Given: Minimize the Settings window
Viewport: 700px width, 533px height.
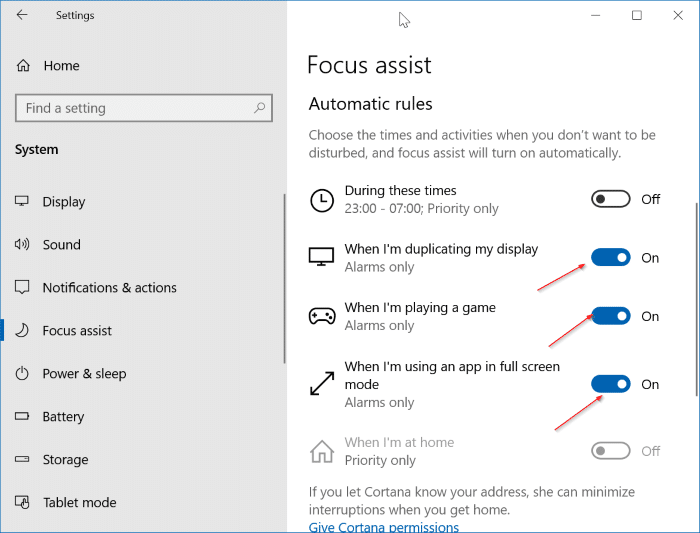Looking at the screenshot, I should (596, 15).
